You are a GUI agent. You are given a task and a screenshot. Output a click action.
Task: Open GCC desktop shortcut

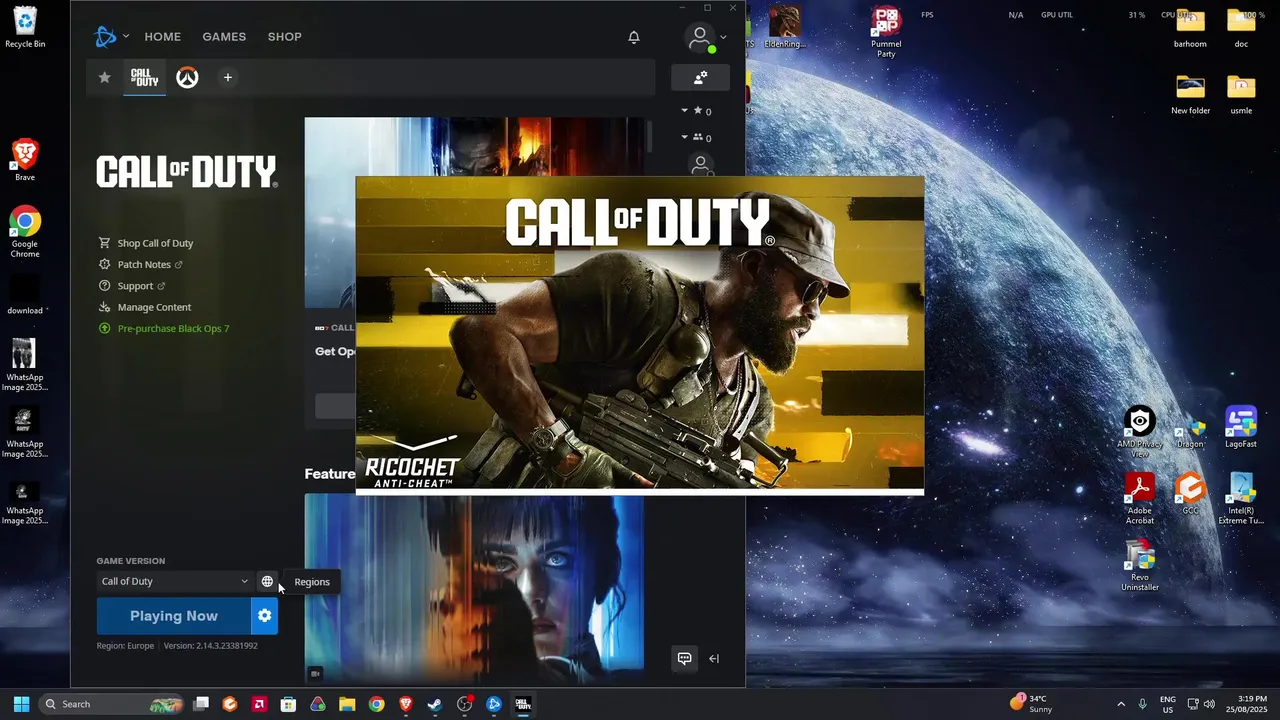click(1190, 493)
